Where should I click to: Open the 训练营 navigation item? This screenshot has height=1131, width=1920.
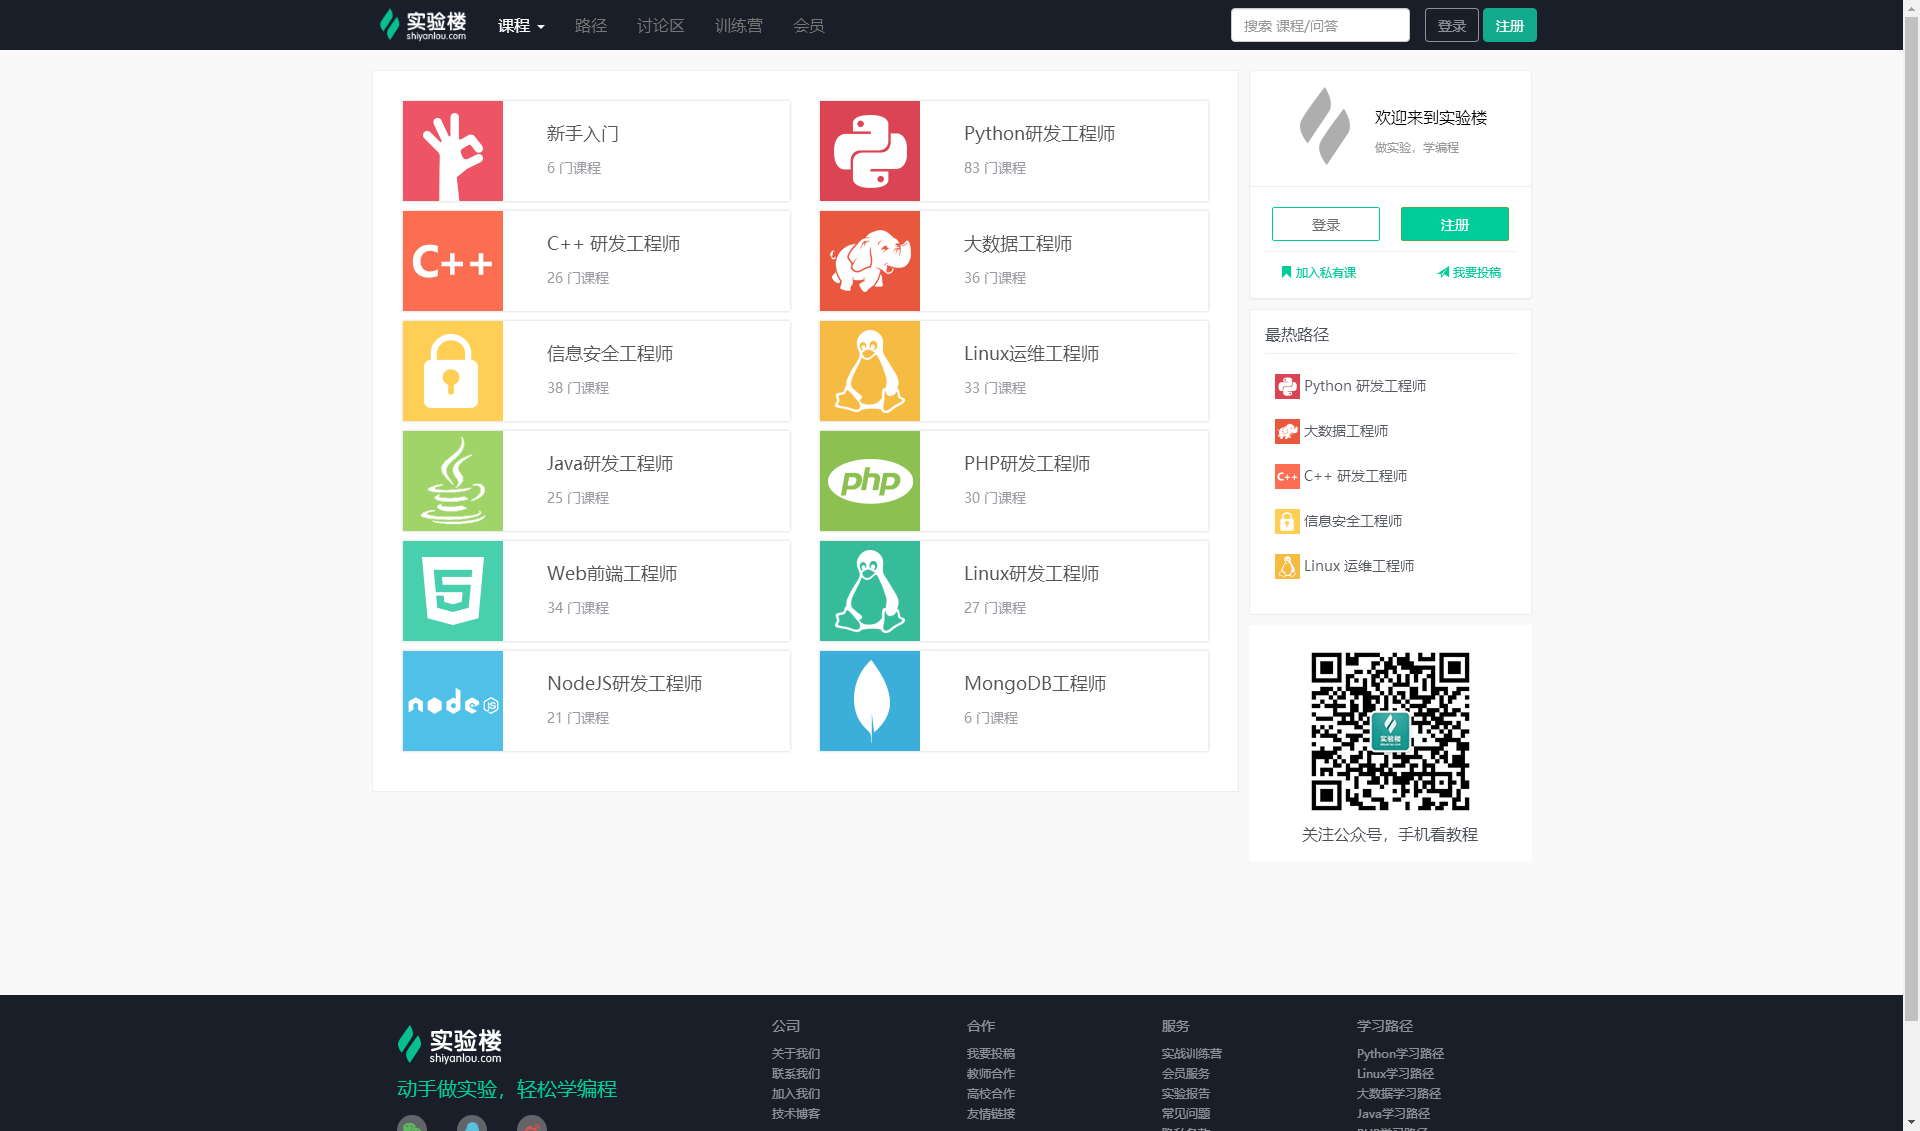pyautogui.click(x=738, y=26)
